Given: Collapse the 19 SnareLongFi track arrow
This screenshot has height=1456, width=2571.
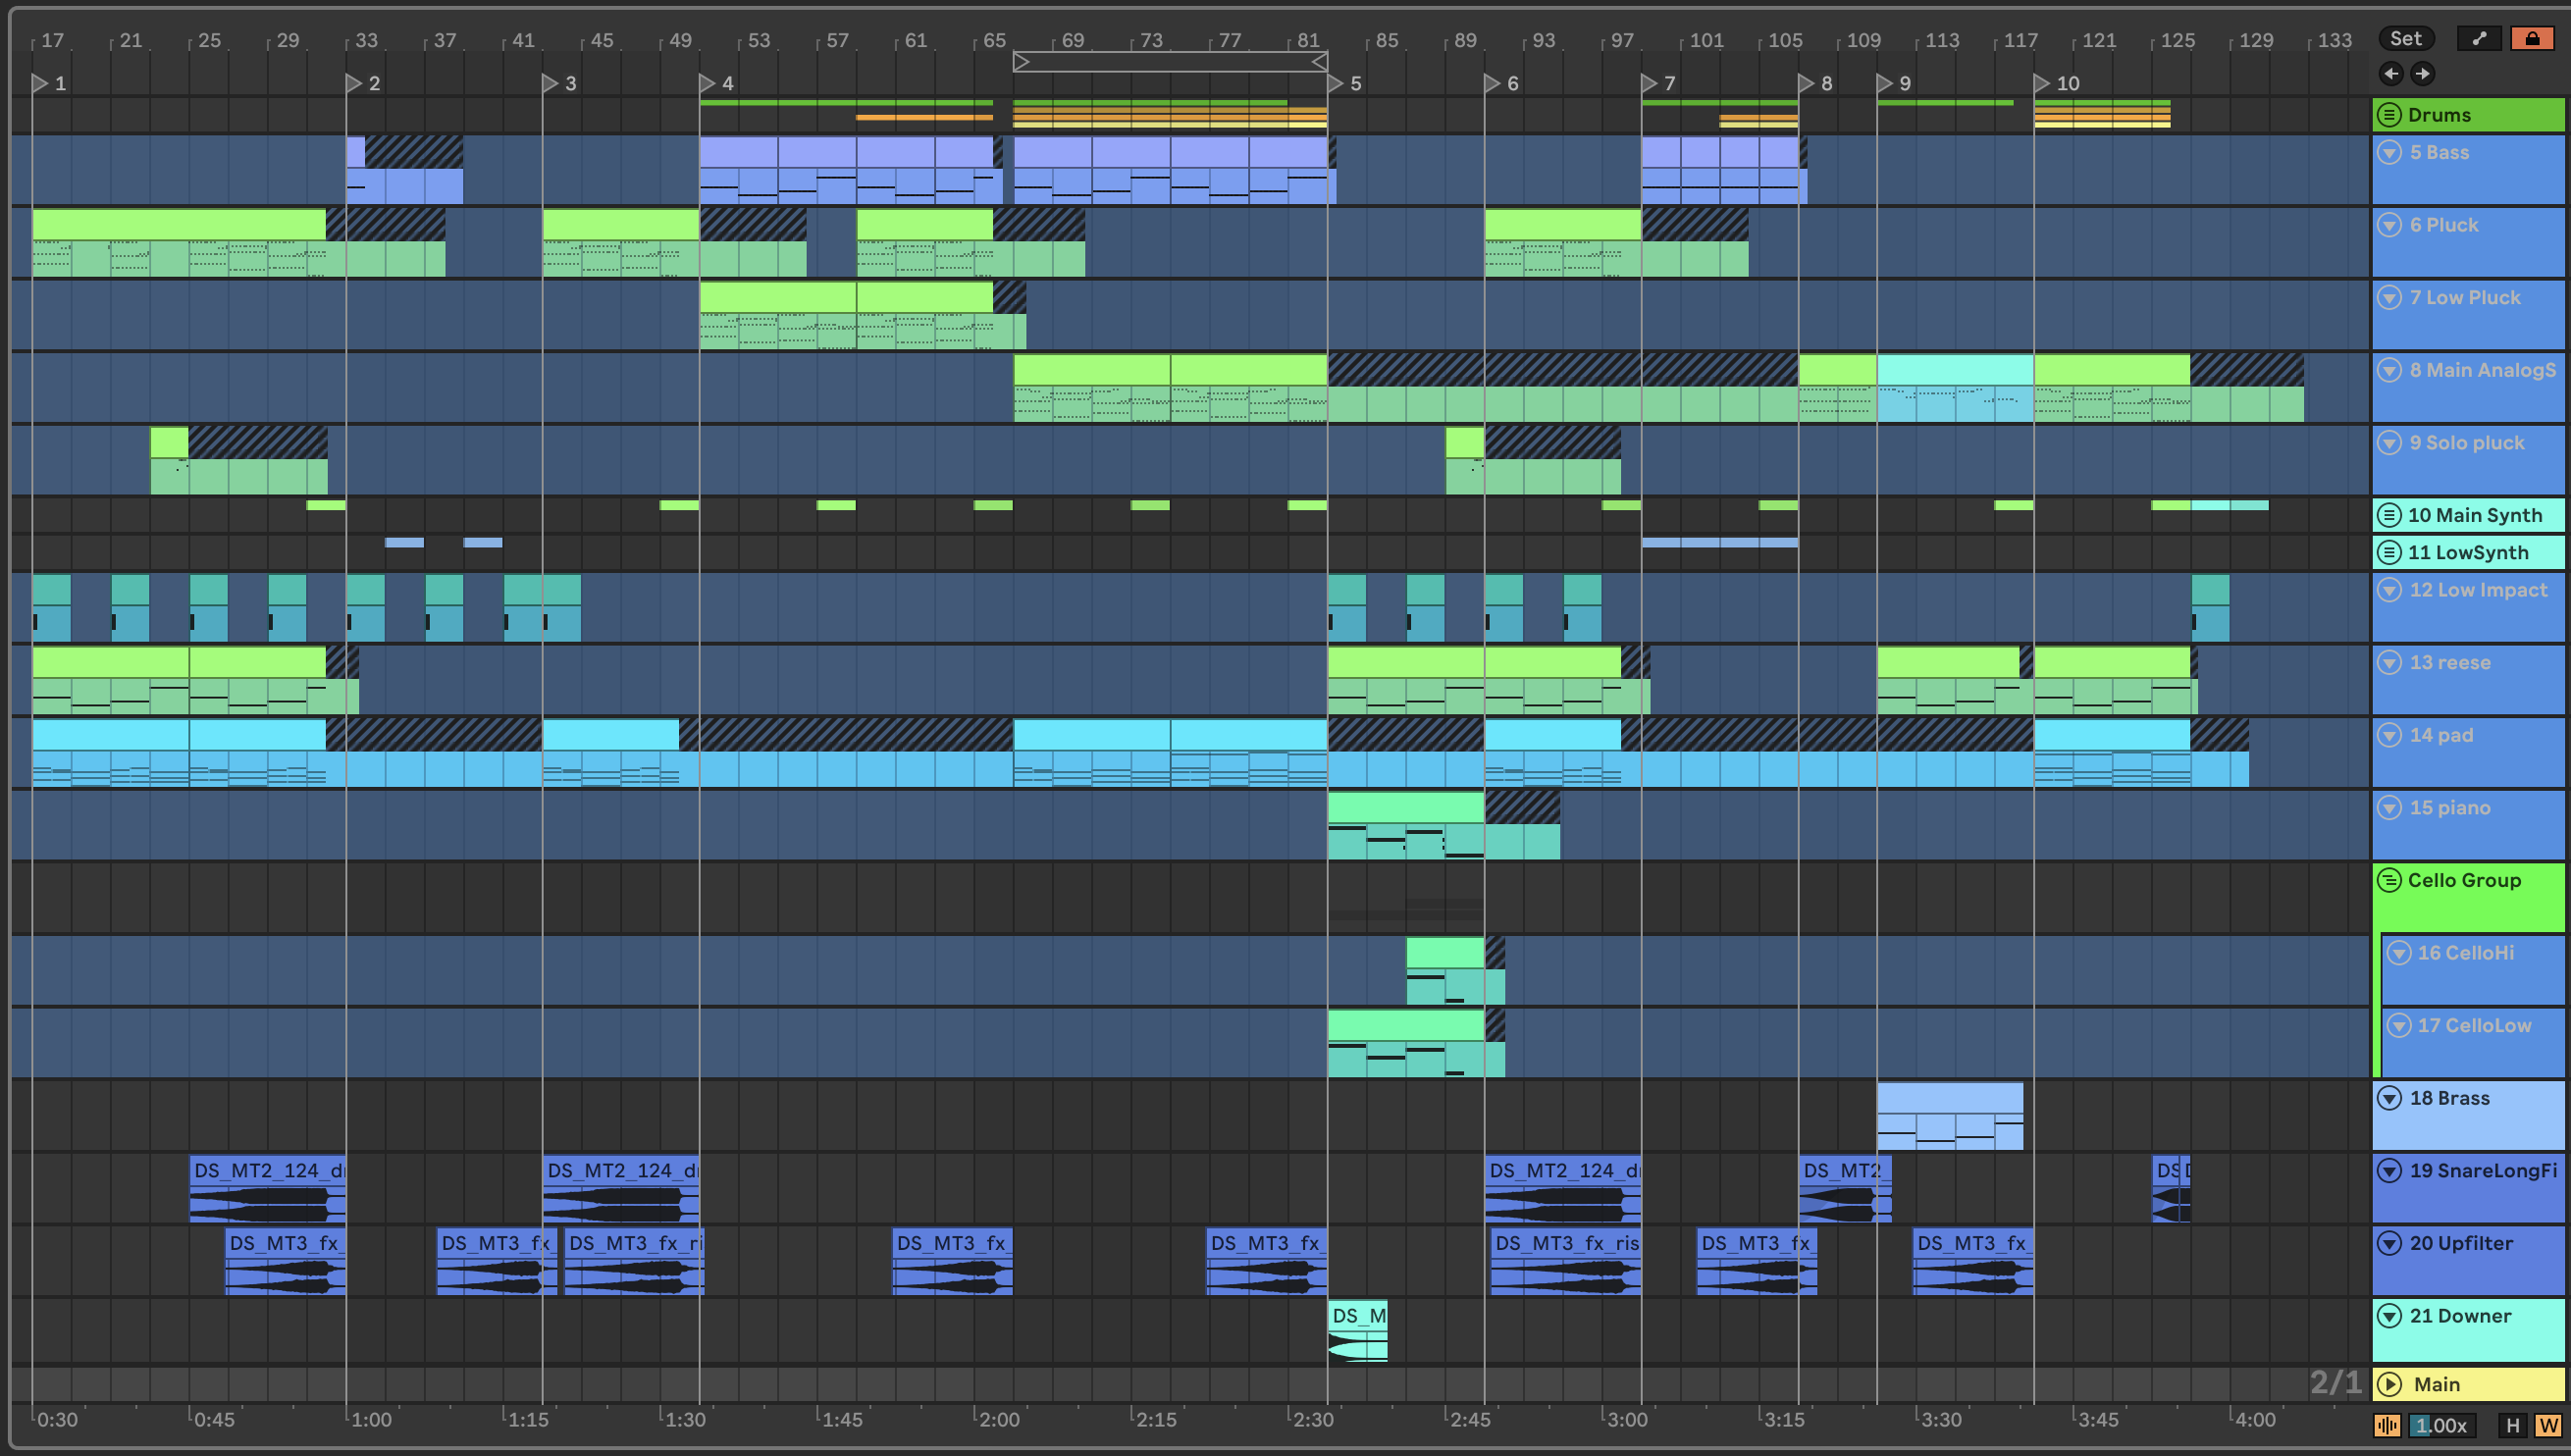Looking at the screenshot, I should pyautogui.click(x=2389, y=1170).
